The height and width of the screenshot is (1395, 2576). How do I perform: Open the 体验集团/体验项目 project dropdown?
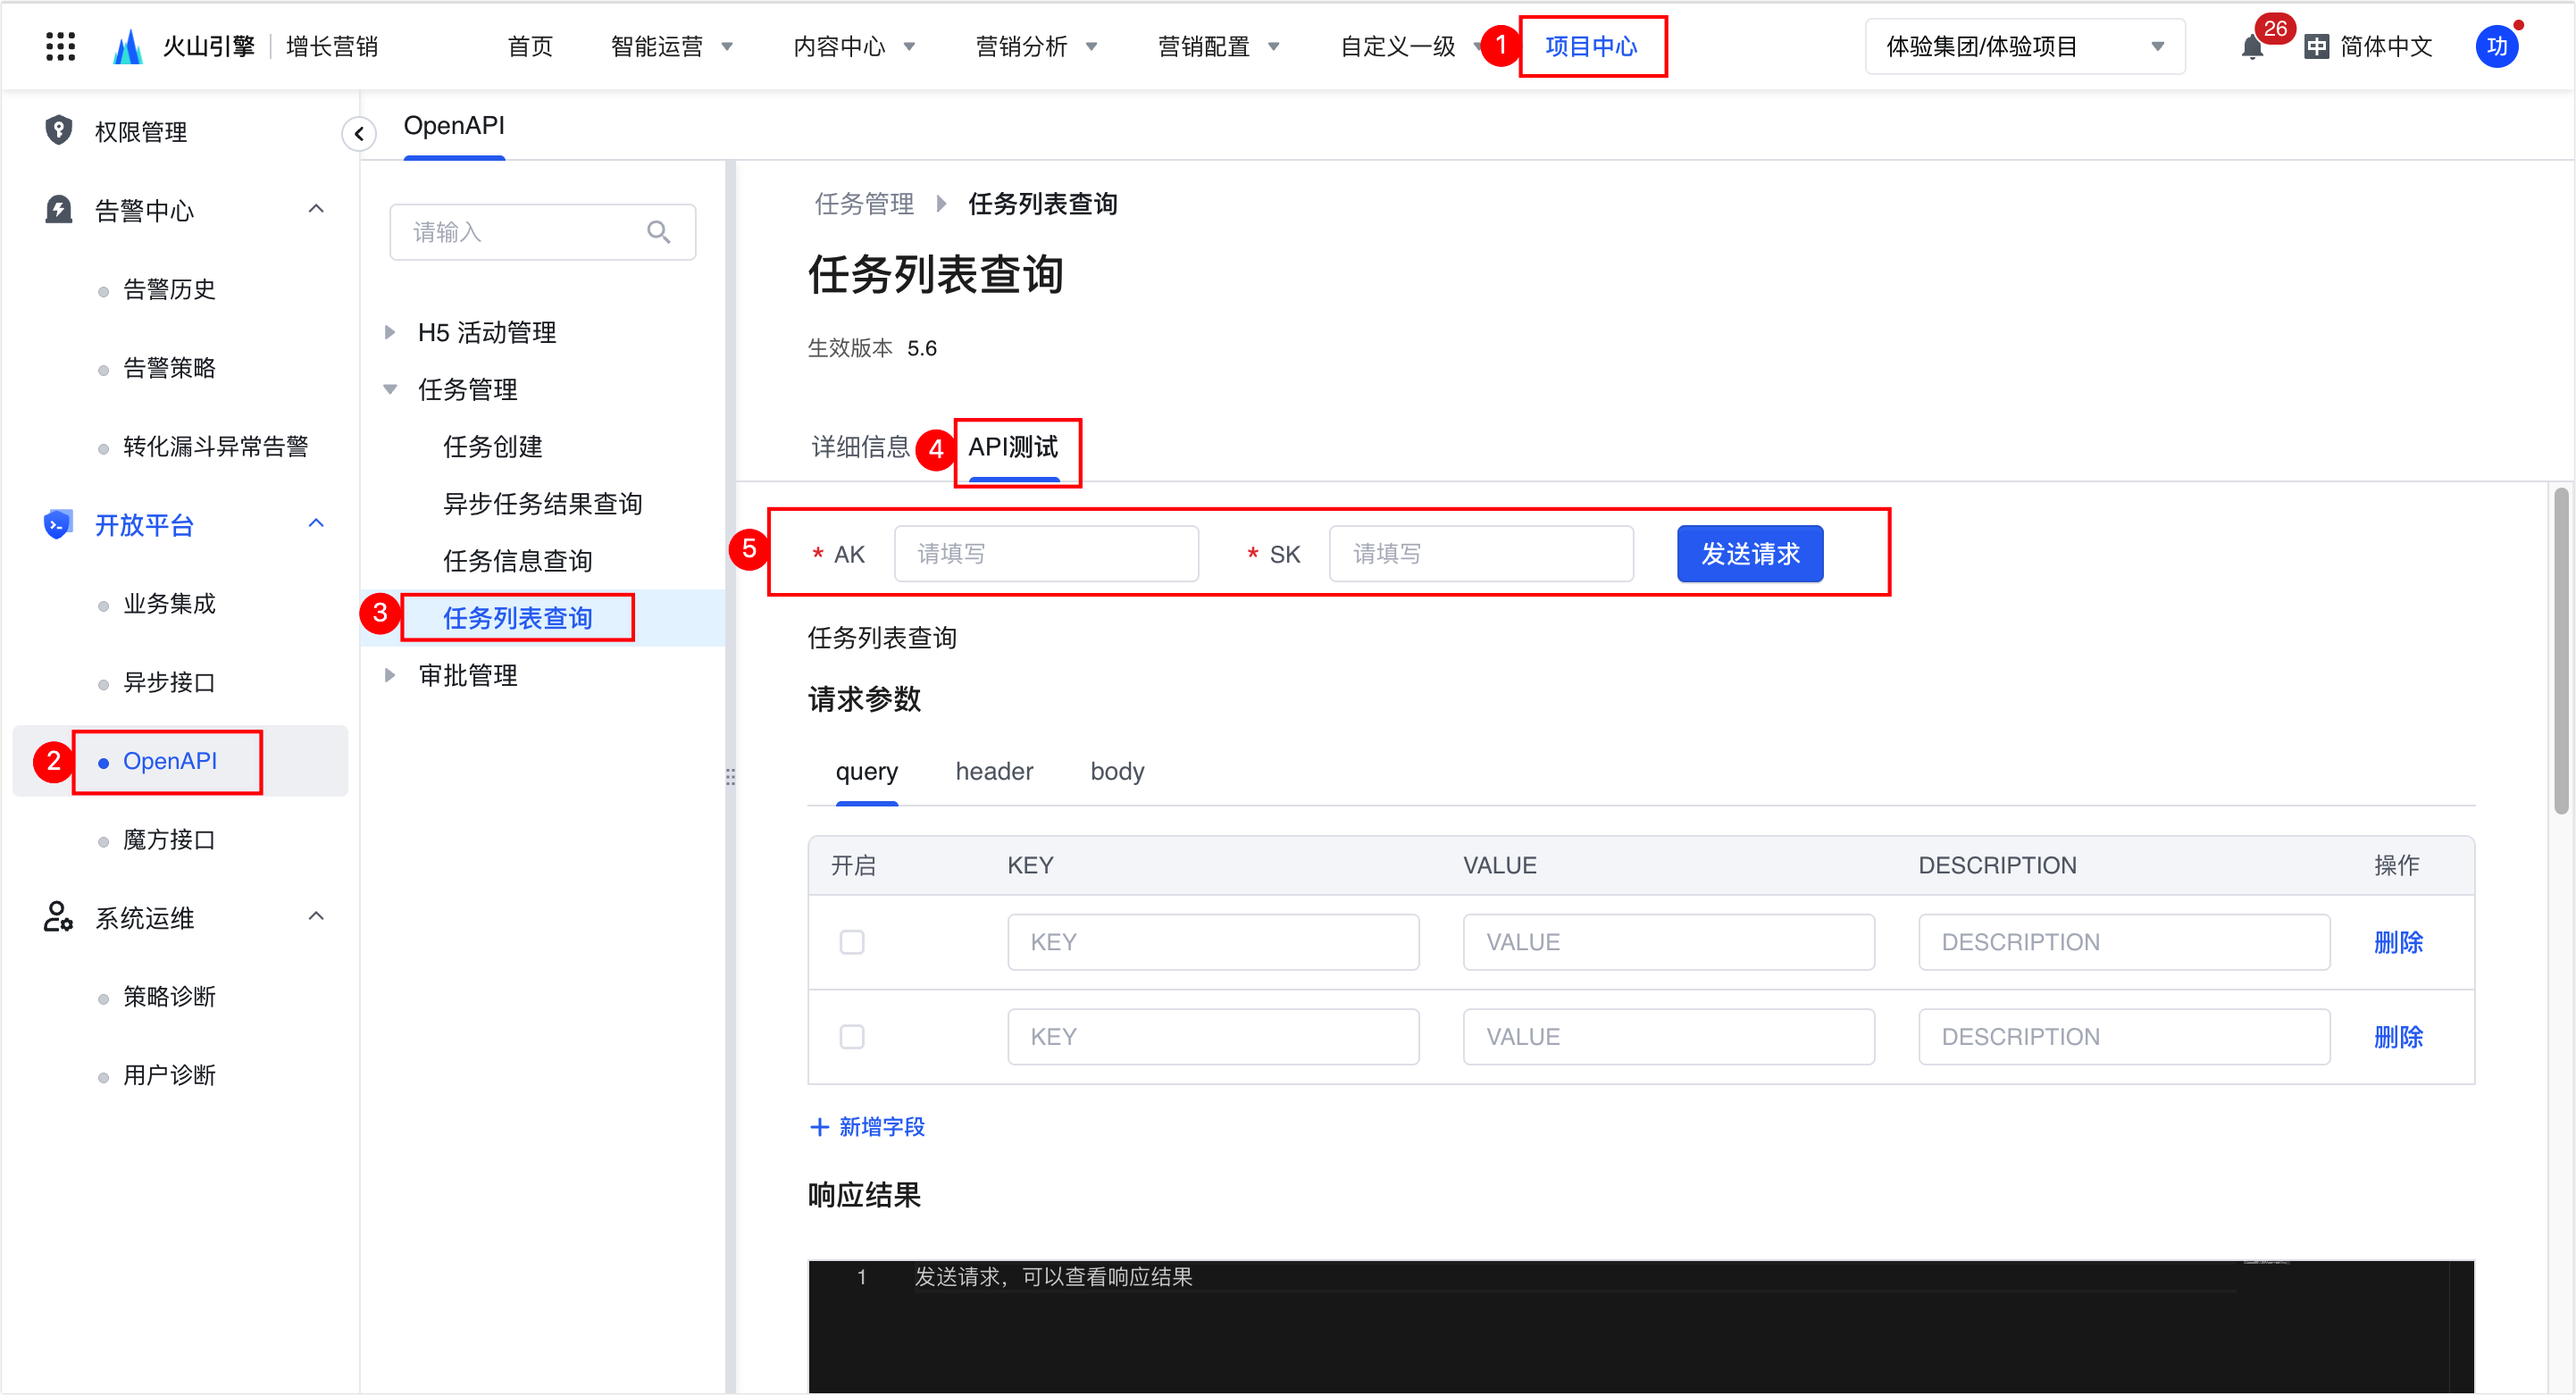pyautogui.click(x=2024, y=47)
